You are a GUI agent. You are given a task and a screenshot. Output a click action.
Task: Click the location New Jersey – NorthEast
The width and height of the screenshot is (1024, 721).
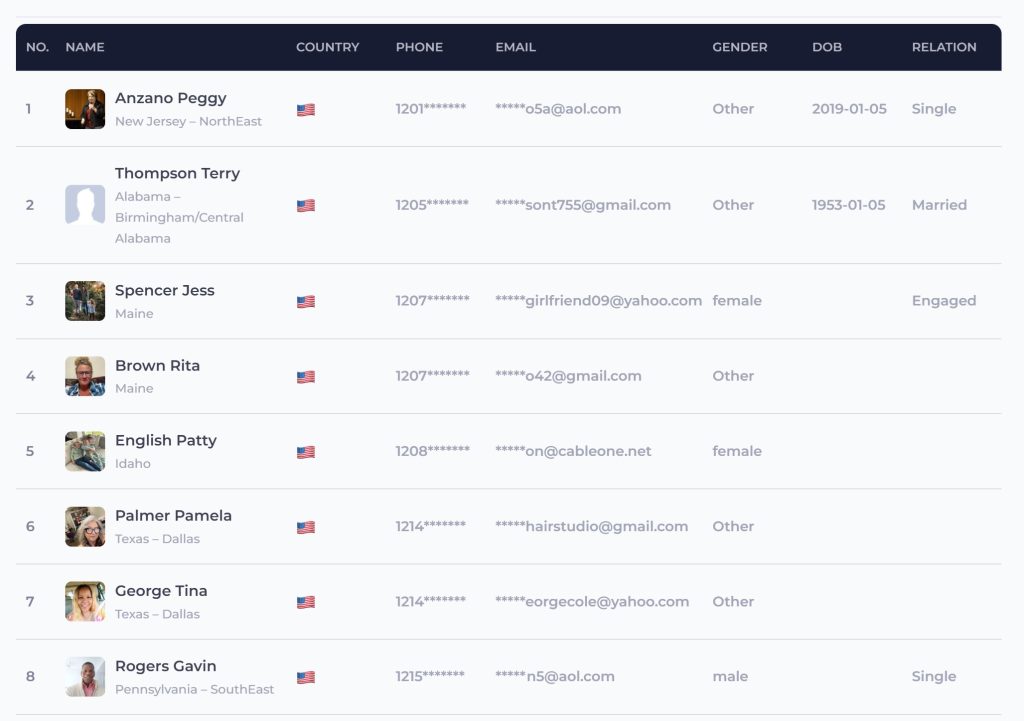pos(188,121)
